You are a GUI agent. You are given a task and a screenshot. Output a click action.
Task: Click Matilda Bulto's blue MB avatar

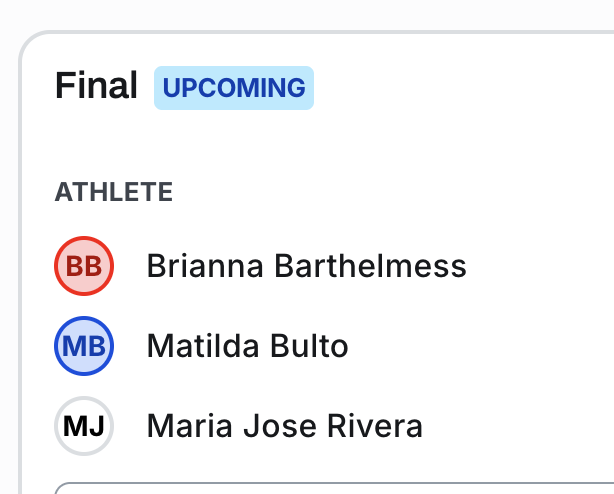click(84, 346)
